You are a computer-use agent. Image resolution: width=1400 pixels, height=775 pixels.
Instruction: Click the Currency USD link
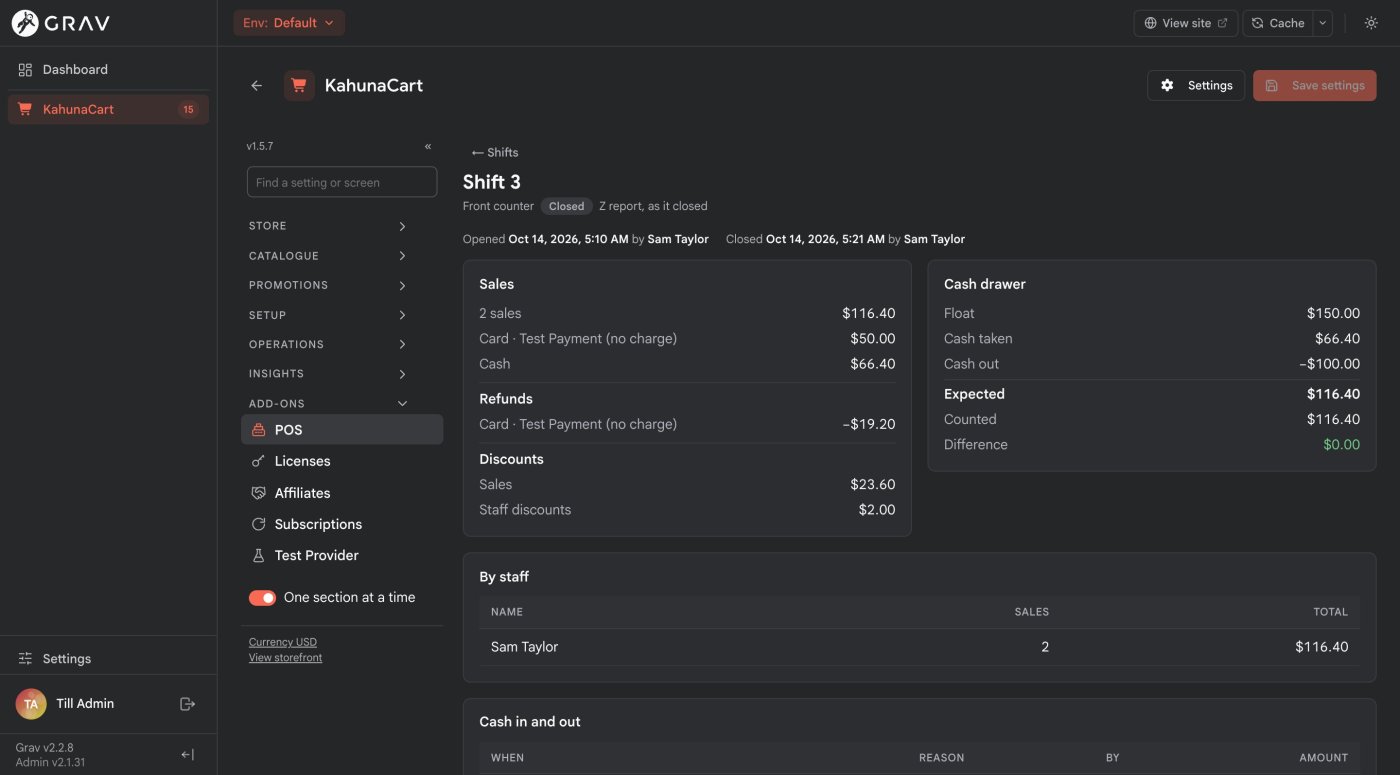point(283,642)
